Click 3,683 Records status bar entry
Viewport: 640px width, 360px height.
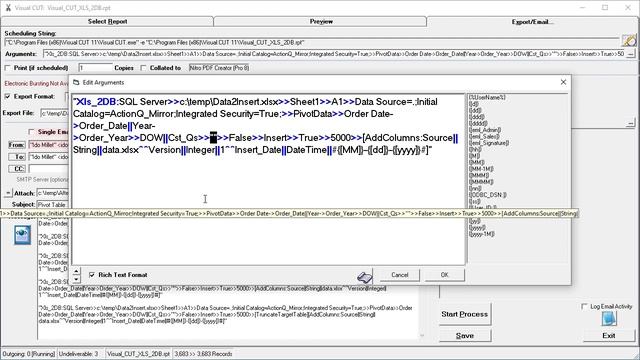tap(203, 354)
